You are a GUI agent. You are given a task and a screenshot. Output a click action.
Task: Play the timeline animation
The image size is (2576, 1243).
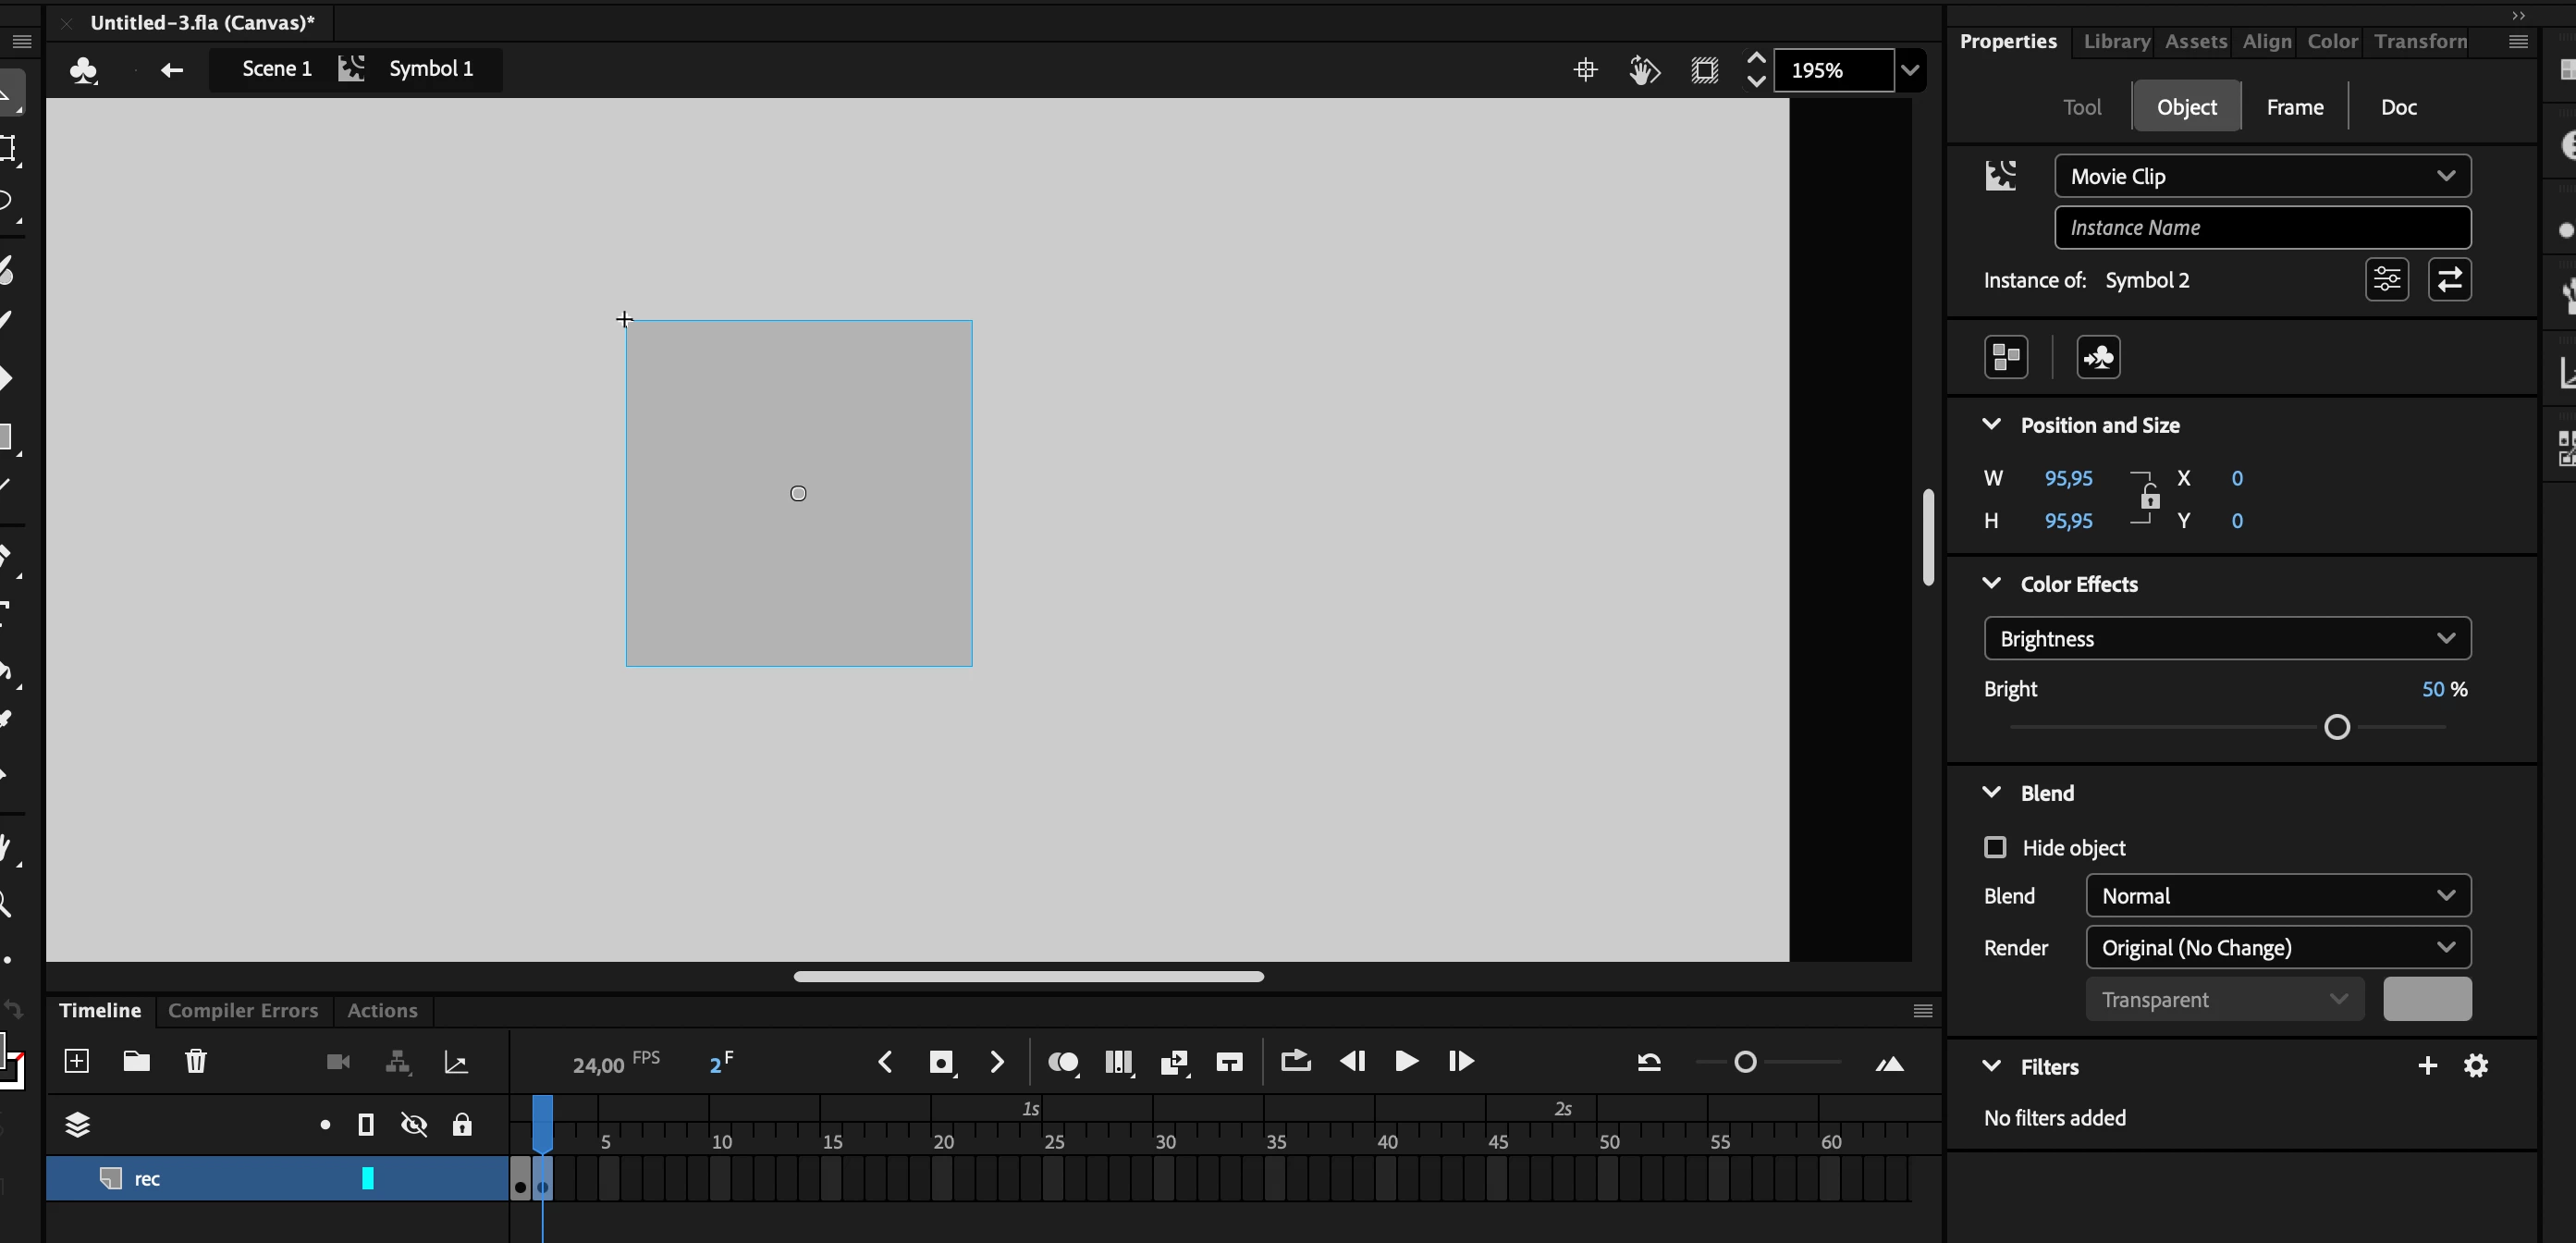1405,1061
